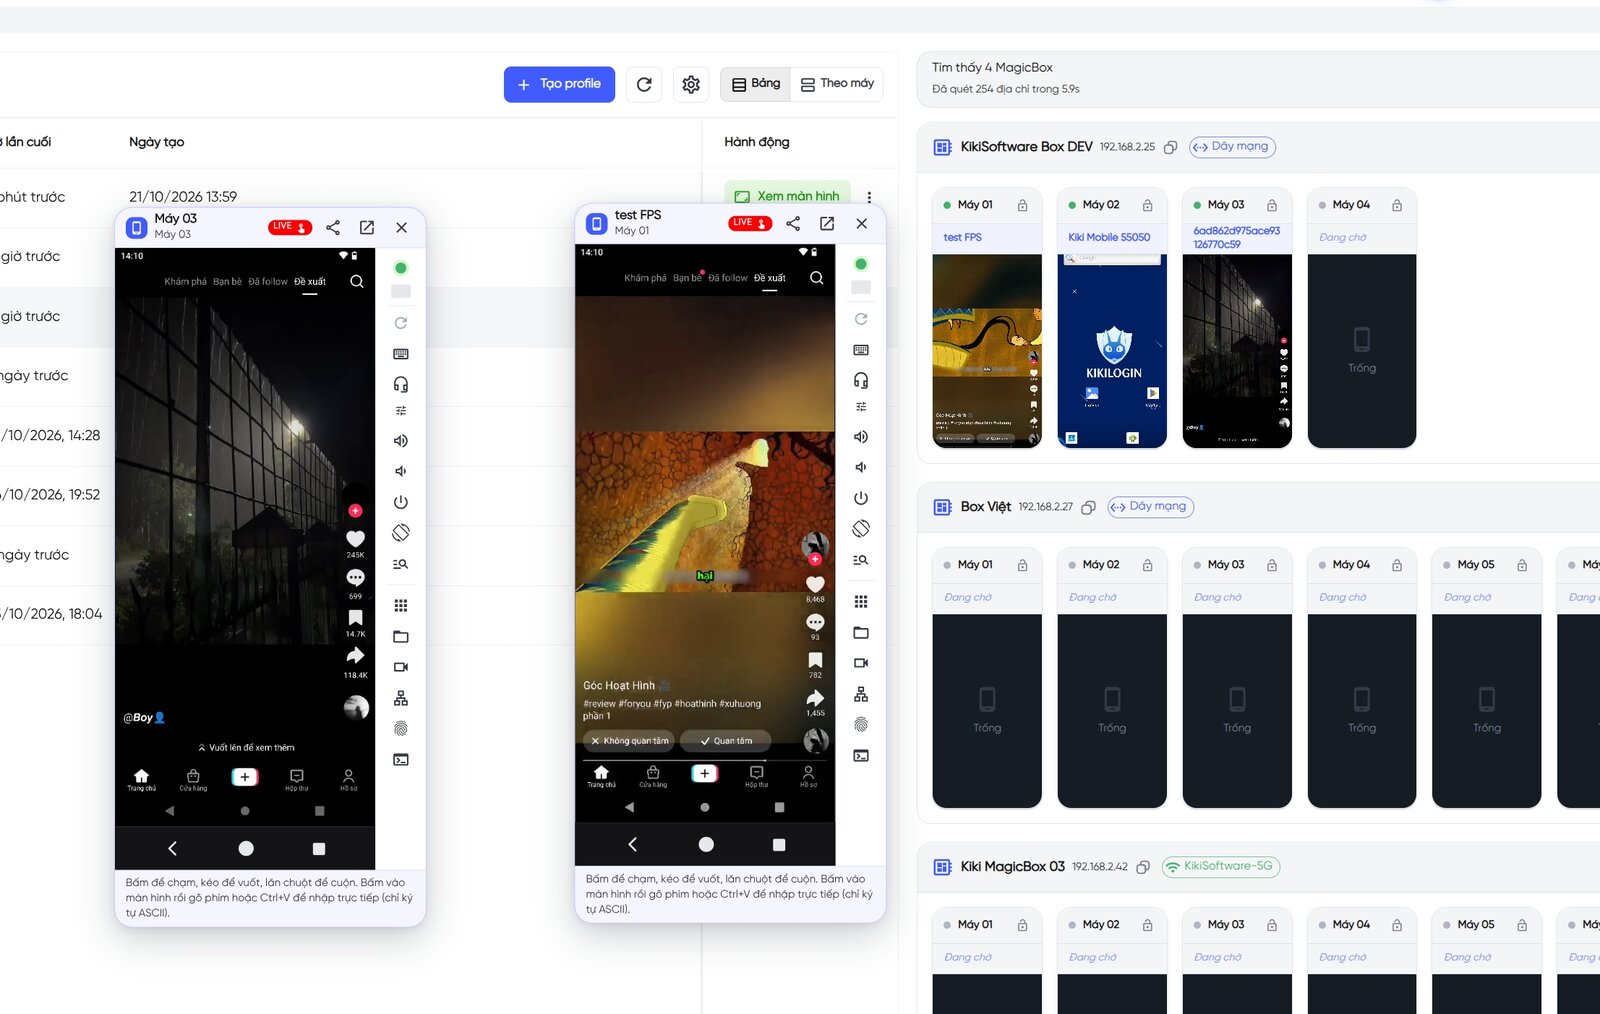Click network topology icon in Máy 03 window

(401, 698)
